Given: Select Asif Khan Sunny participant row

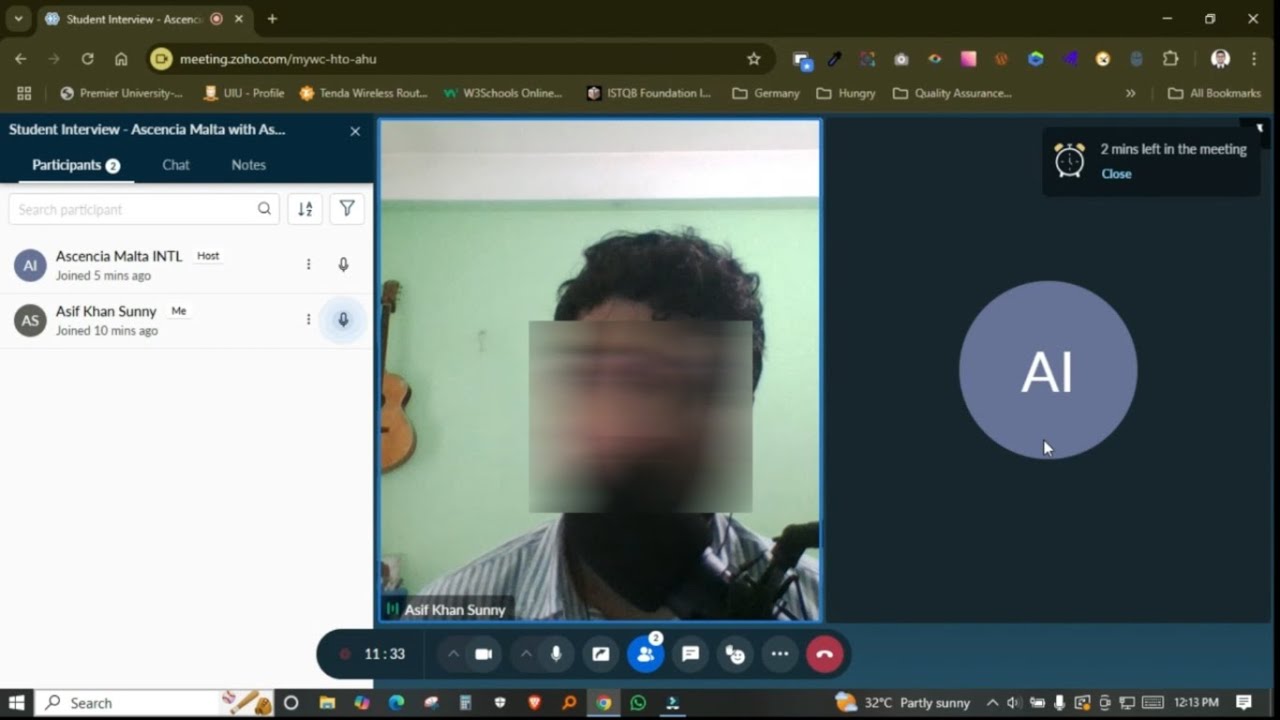Looking at the screenshot, I should (x=186, y=320).
